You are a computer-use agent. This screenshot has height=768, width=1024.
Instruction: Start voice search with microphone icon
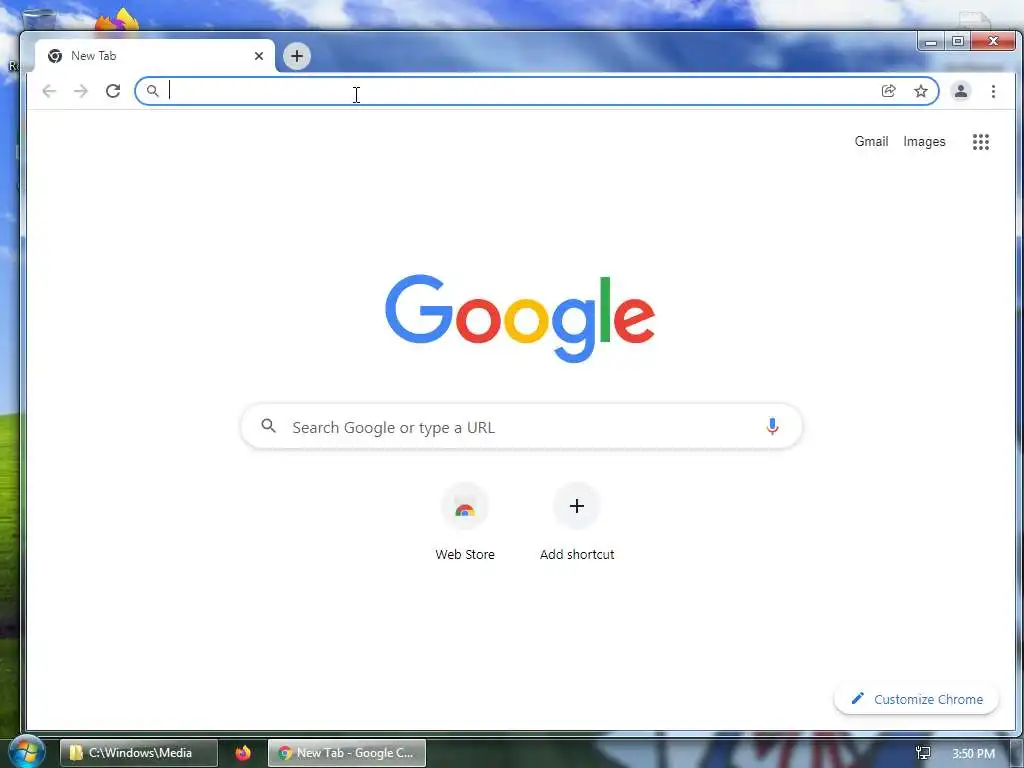tap(772, 426)
